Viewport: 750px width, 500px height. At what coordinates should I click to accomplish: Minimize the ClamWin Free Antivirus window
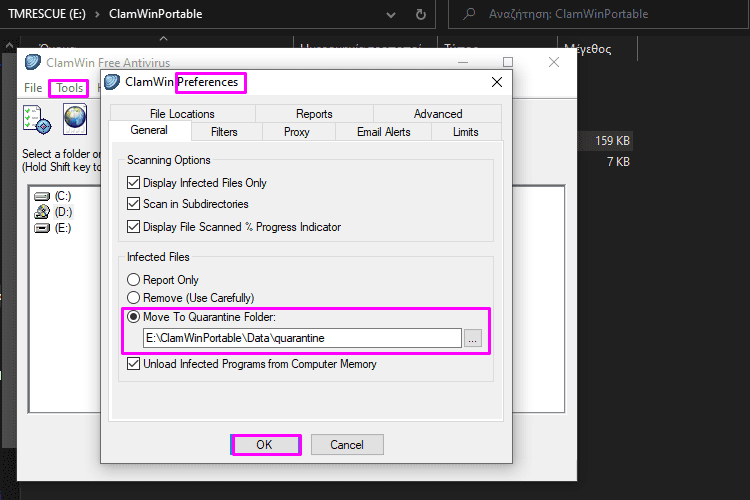(463, 62)
